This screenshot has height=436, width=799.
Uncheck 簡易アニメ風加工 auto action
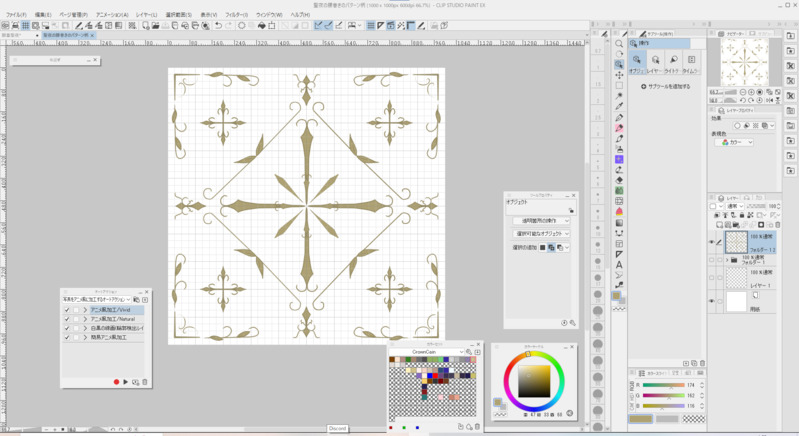67,337
